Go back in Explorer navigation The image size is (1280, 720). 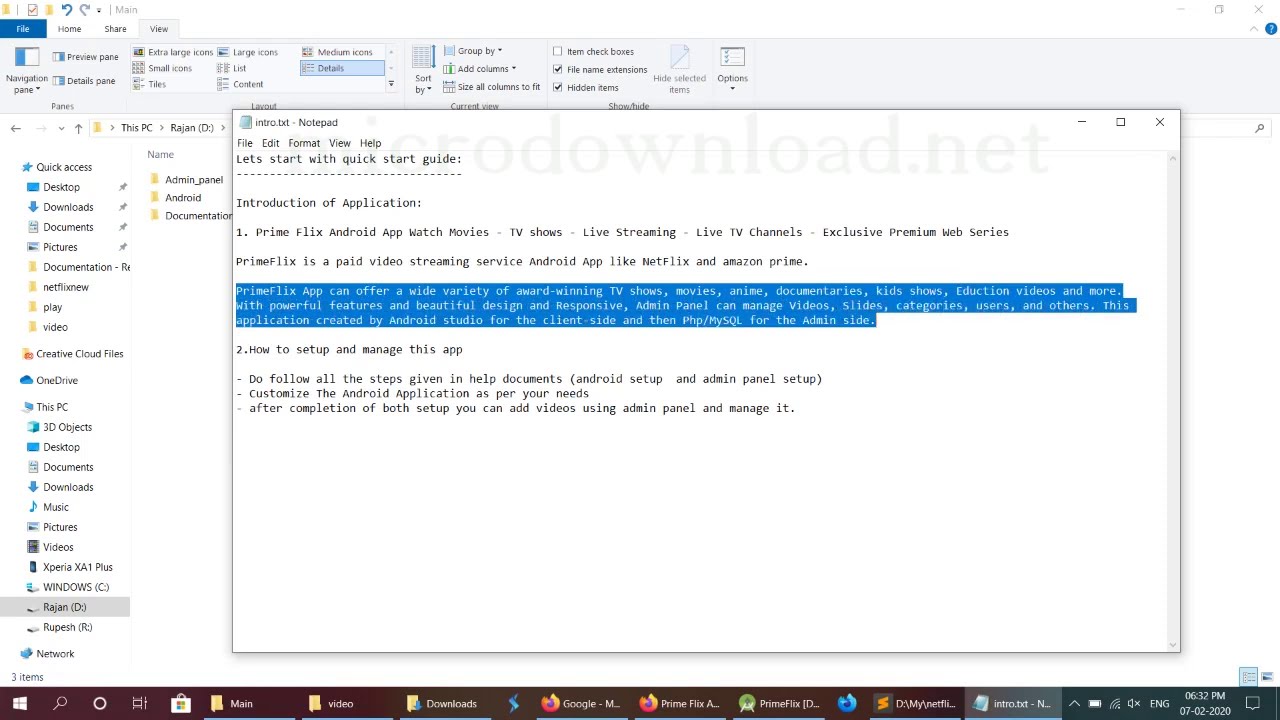click(15, 128)
